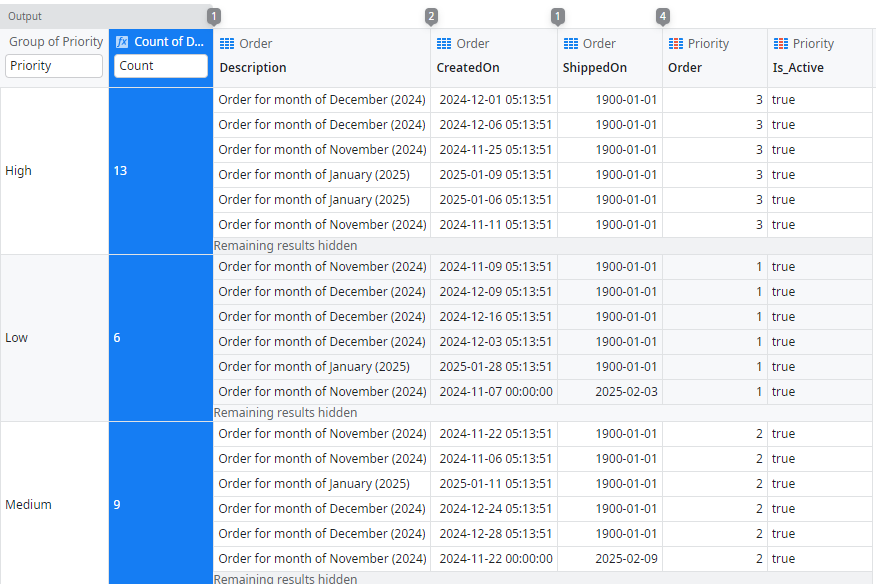
Task: Select the date 2024-11-11 05:13:51
Action: [496, 225]
